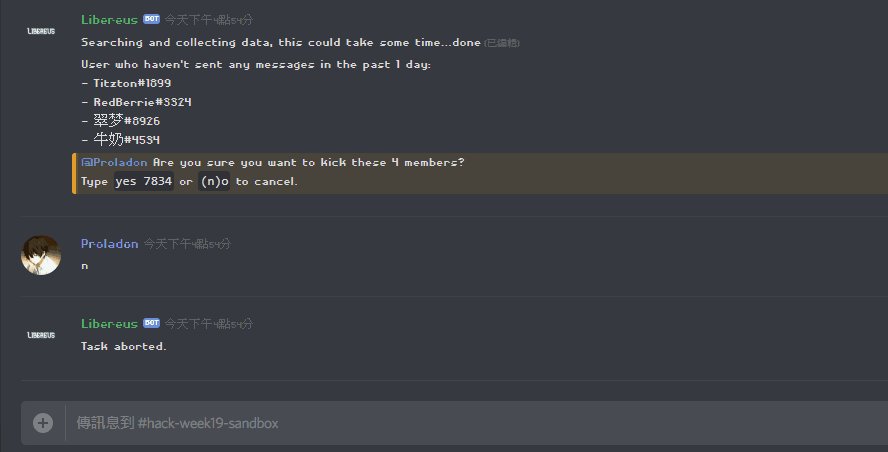
Task: Click the BOT badge on first Libereus message
Action: tap(151, 19)
